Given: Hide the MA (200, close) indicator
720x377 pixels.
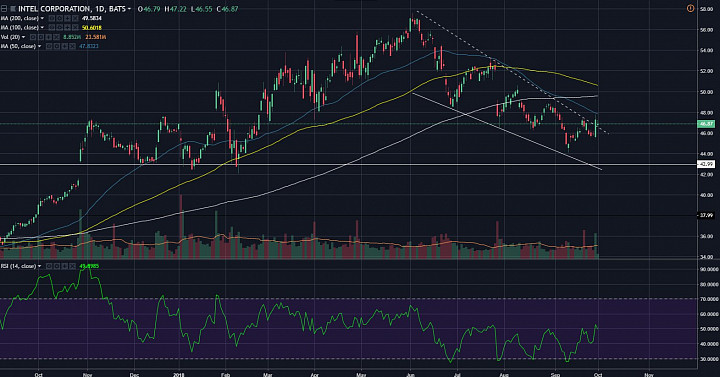Looking at the screenshot, I should 52,18.
